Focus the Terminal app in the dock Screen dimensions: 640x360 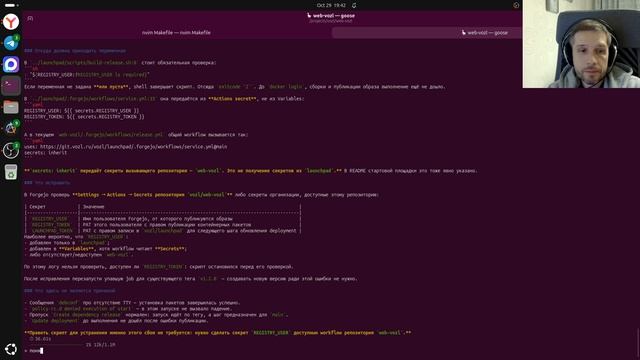11,86
